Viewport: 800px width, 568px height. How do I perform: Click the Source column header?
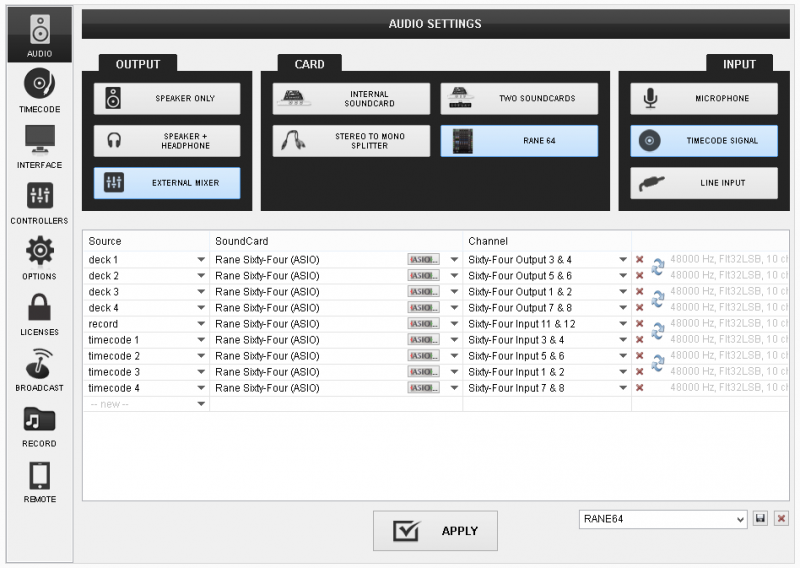146,241
